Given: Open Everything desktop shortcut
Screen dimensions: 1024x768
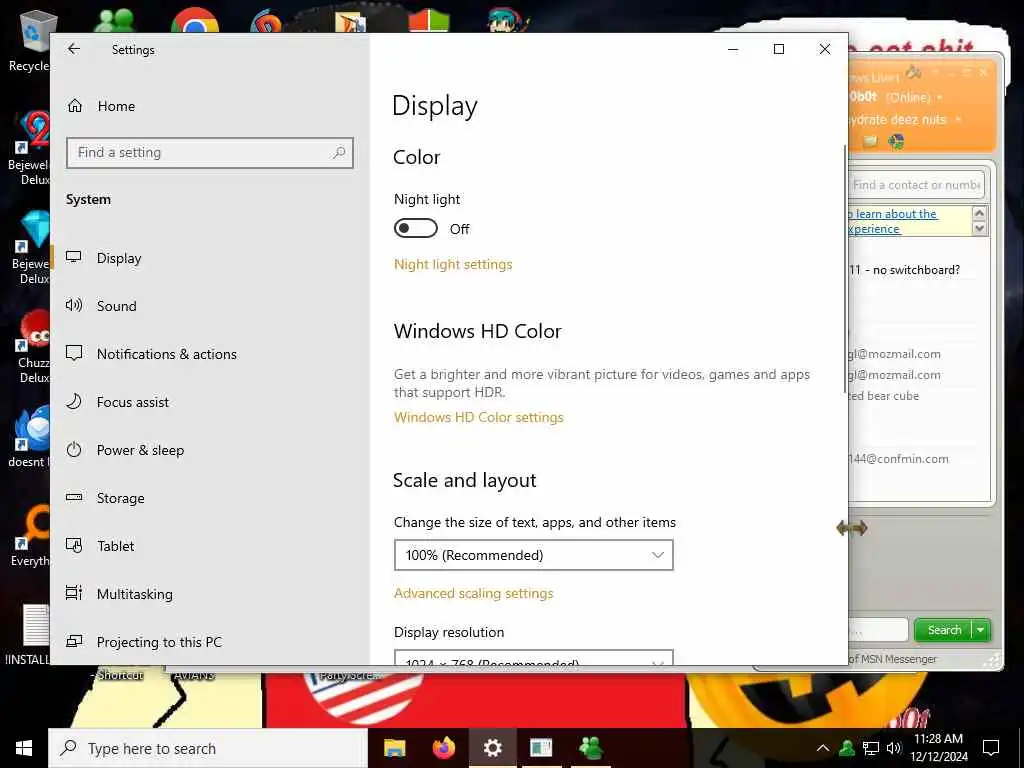Looking at the screenshot, I should (29, 537).
